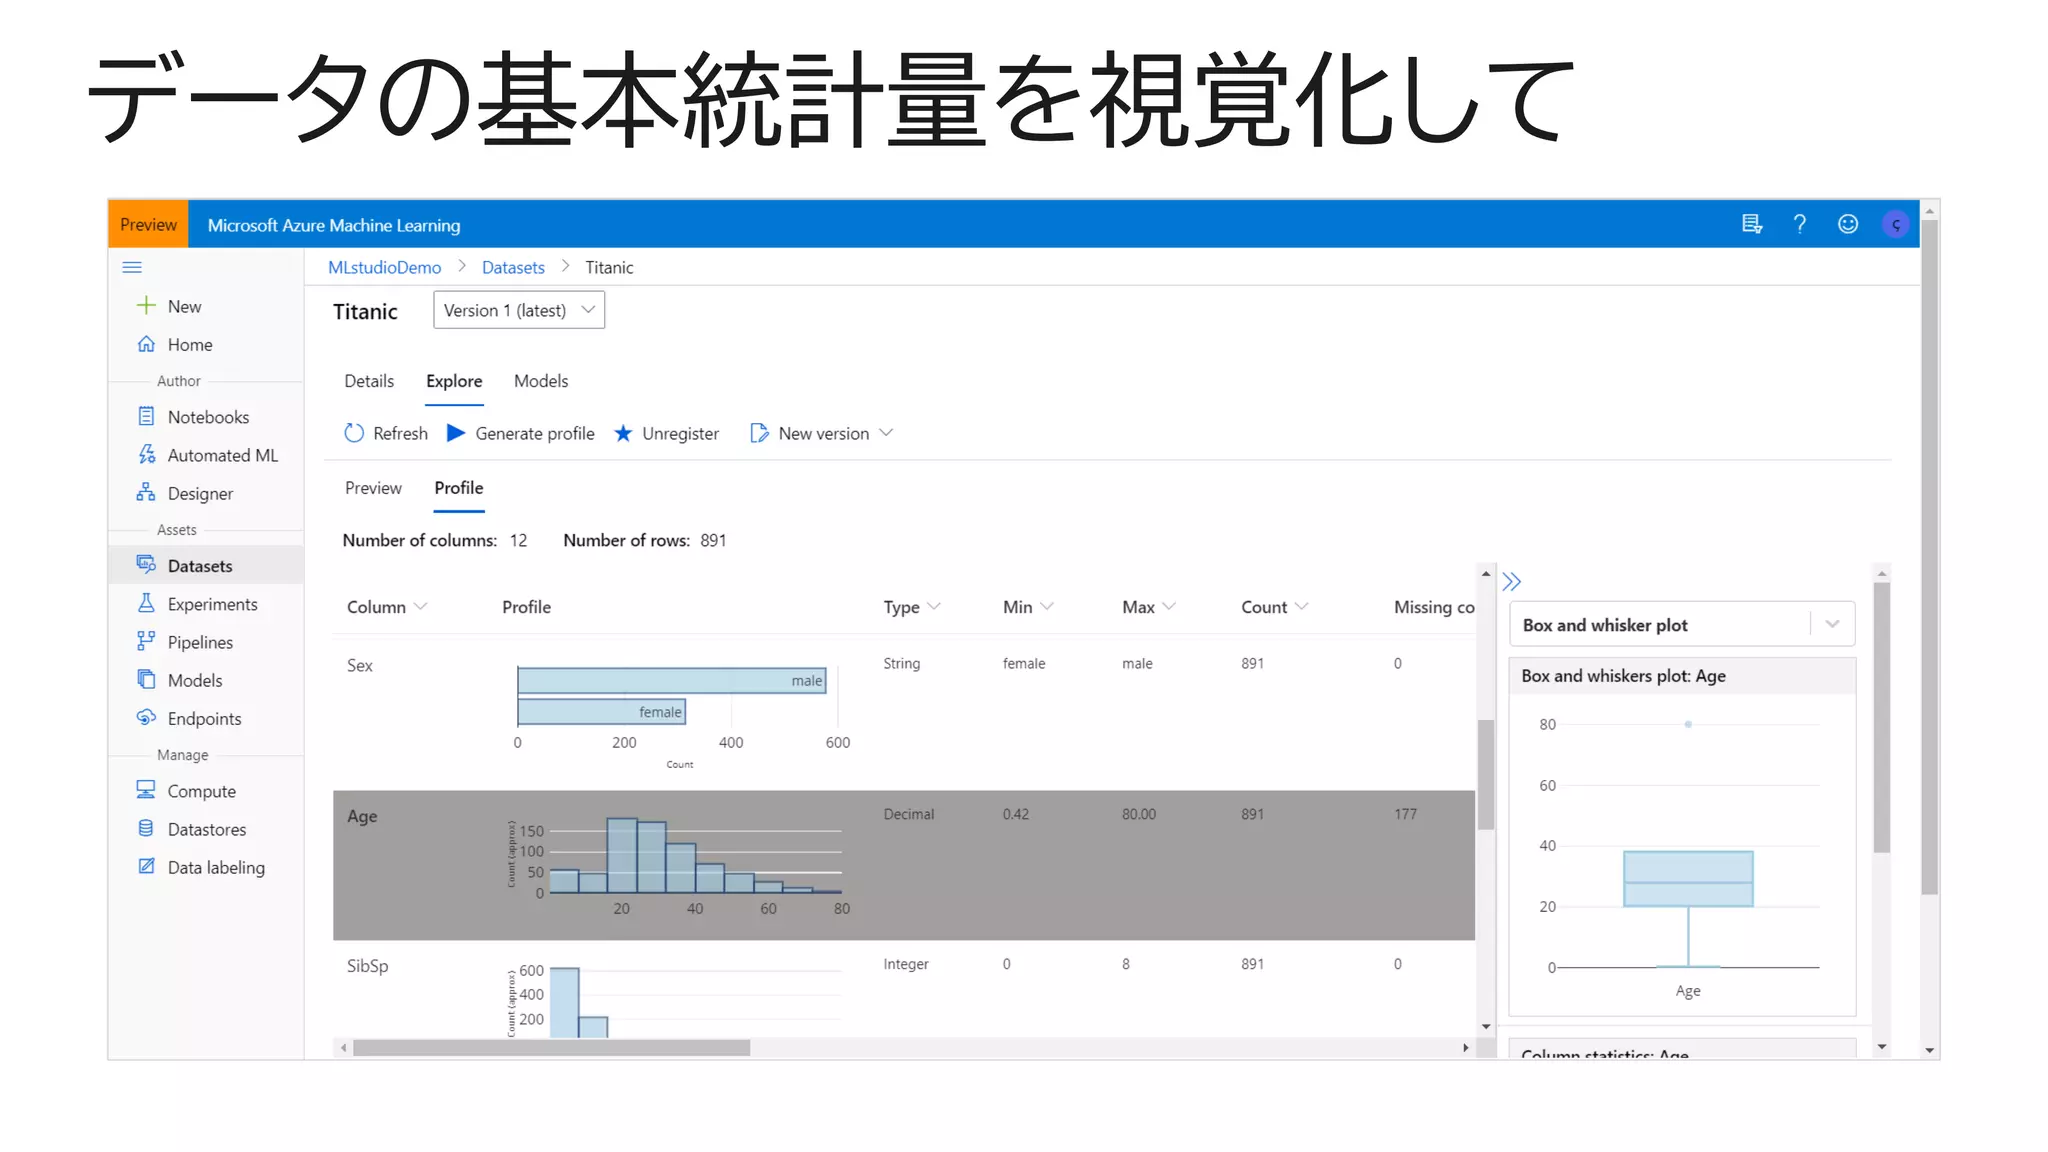Open the Column header sort chevron

tap(420, 606)
